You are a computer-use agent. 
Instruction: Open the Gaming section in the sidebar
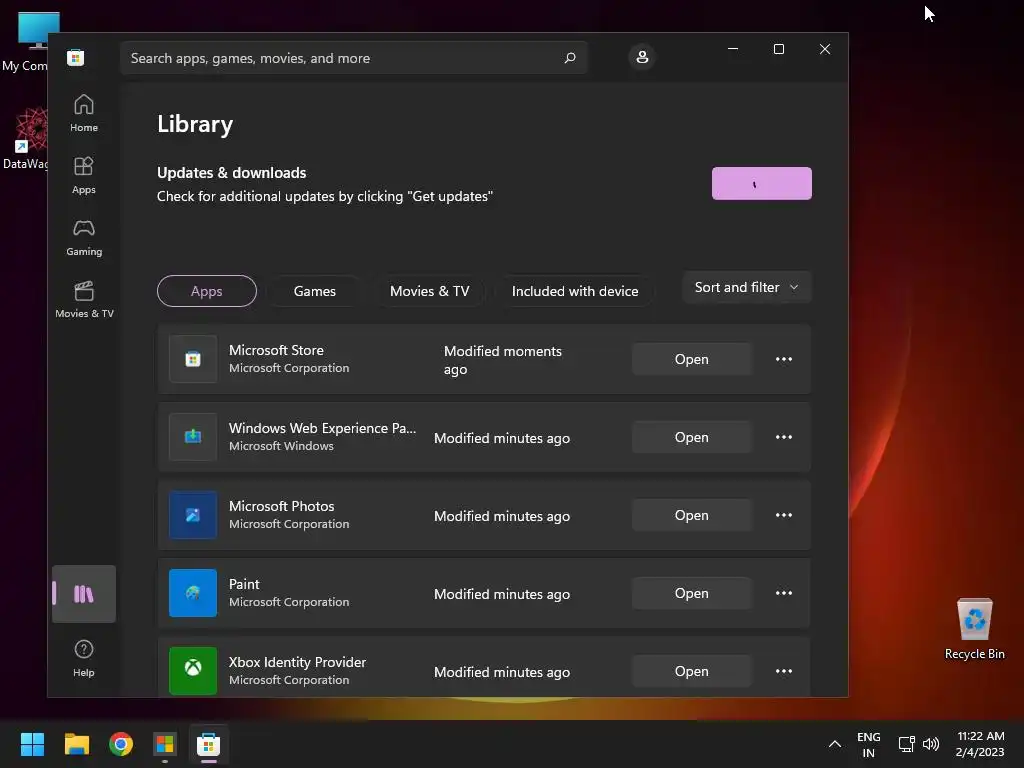[84, 237]
